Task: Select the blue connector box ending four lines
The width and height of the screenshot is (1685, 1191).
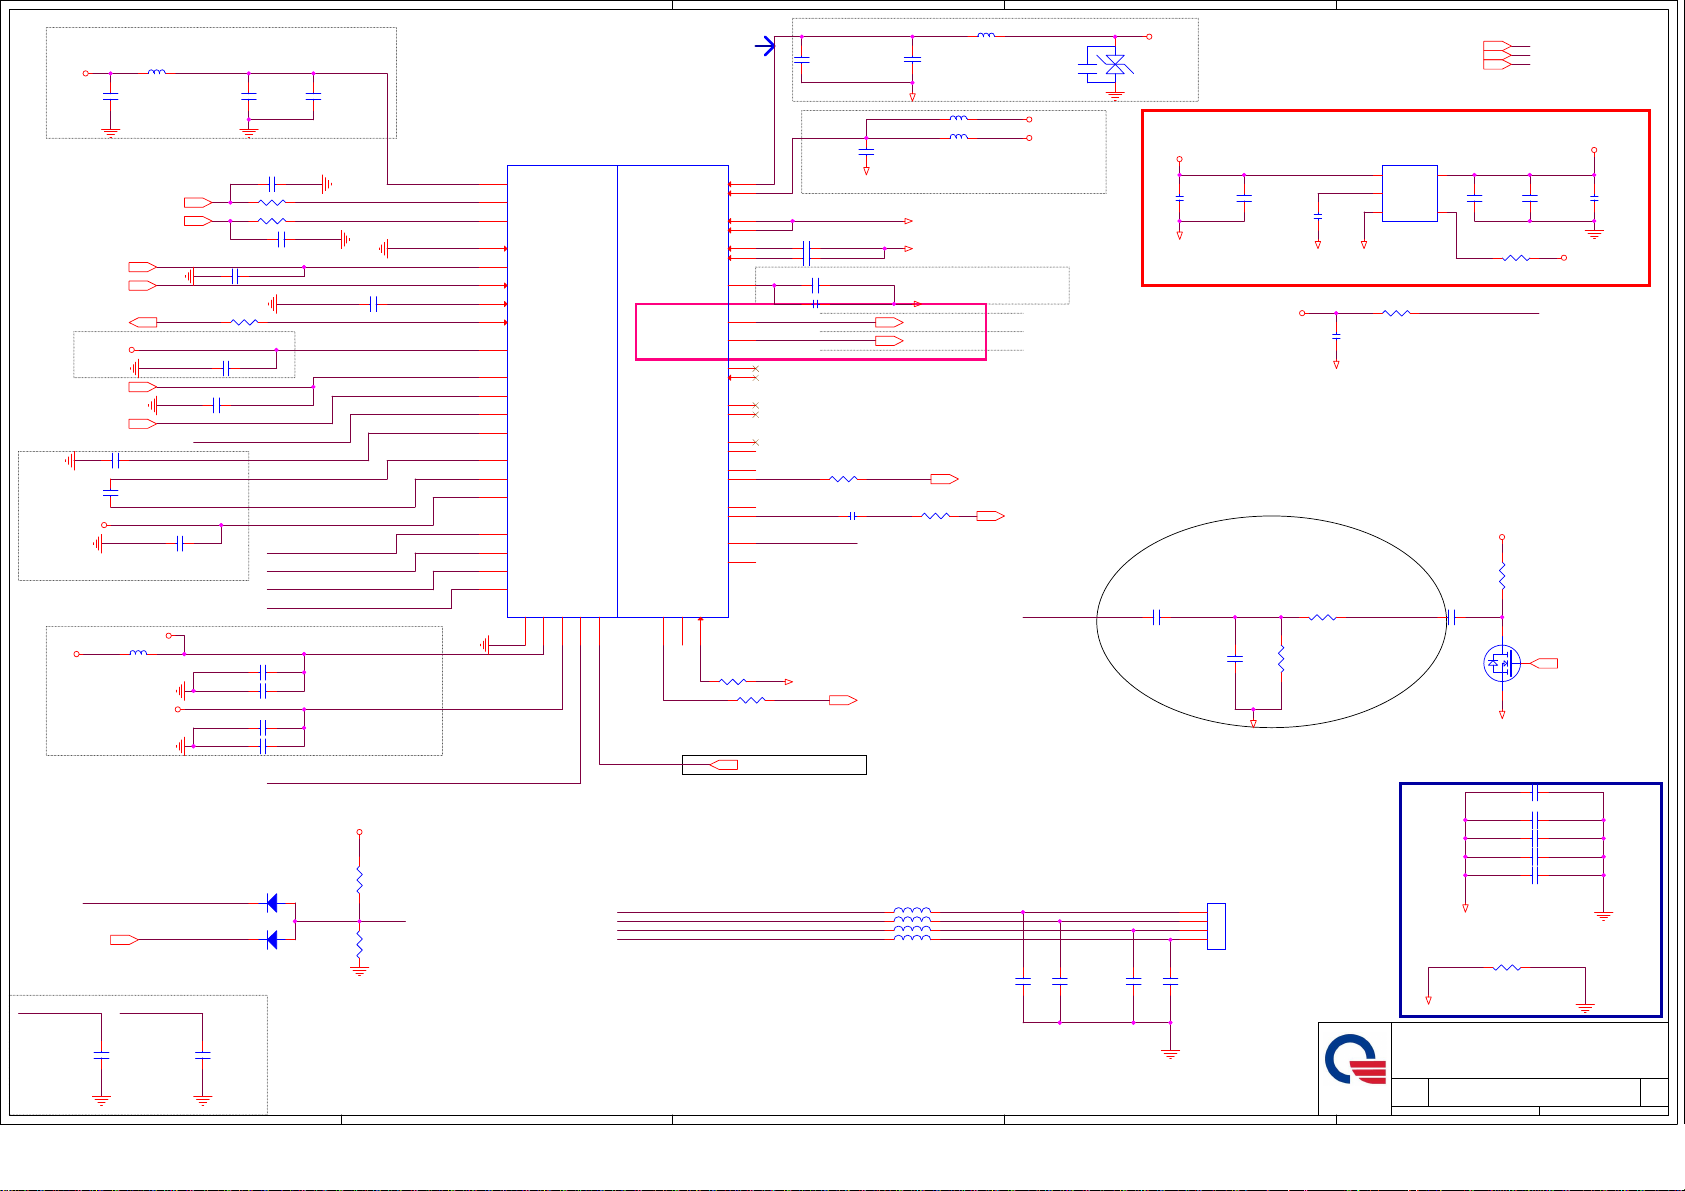Action: 1216,926
